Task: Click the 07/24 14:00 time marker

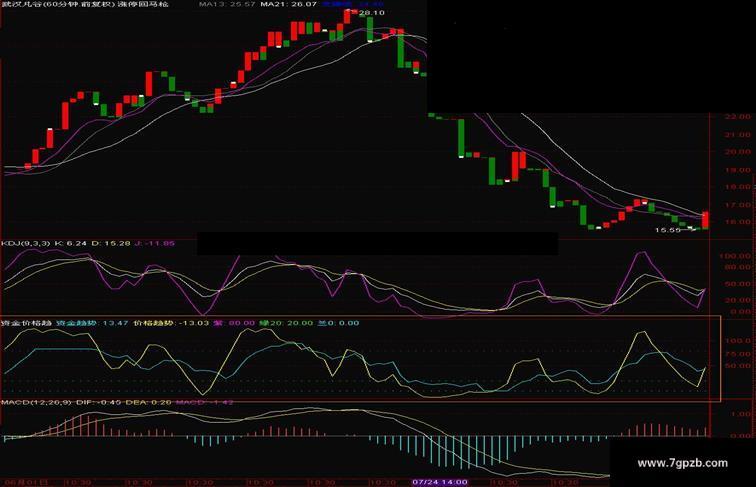Action: click(x=440, y=482)
